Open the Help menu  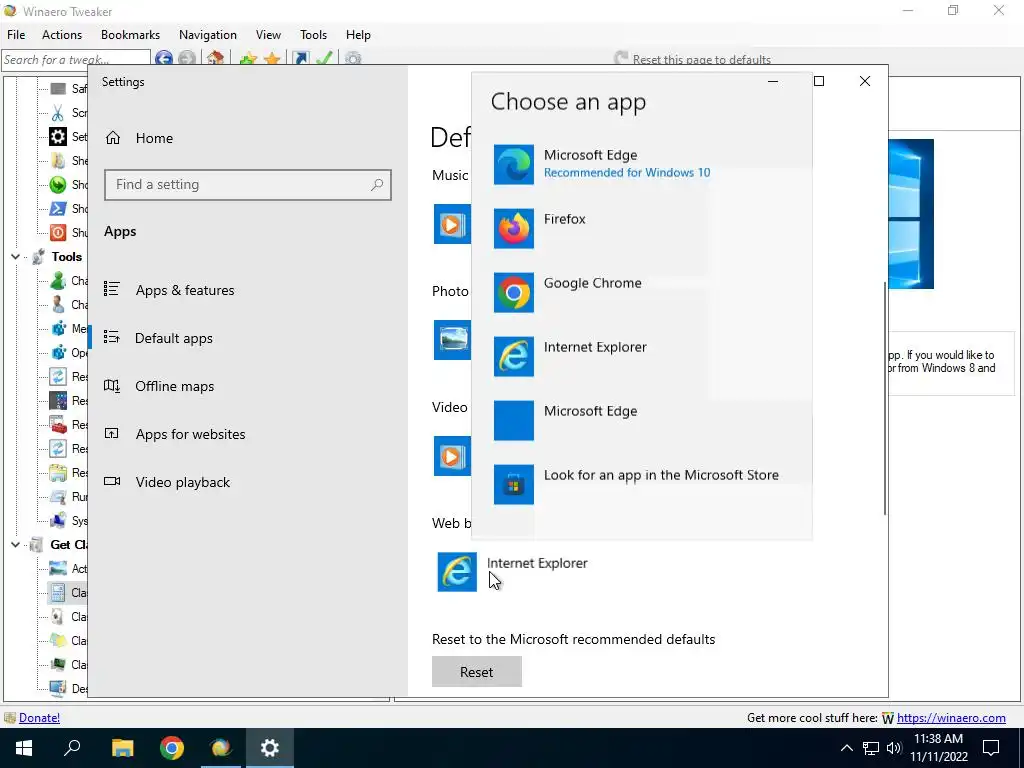click(x=358, y=35)
